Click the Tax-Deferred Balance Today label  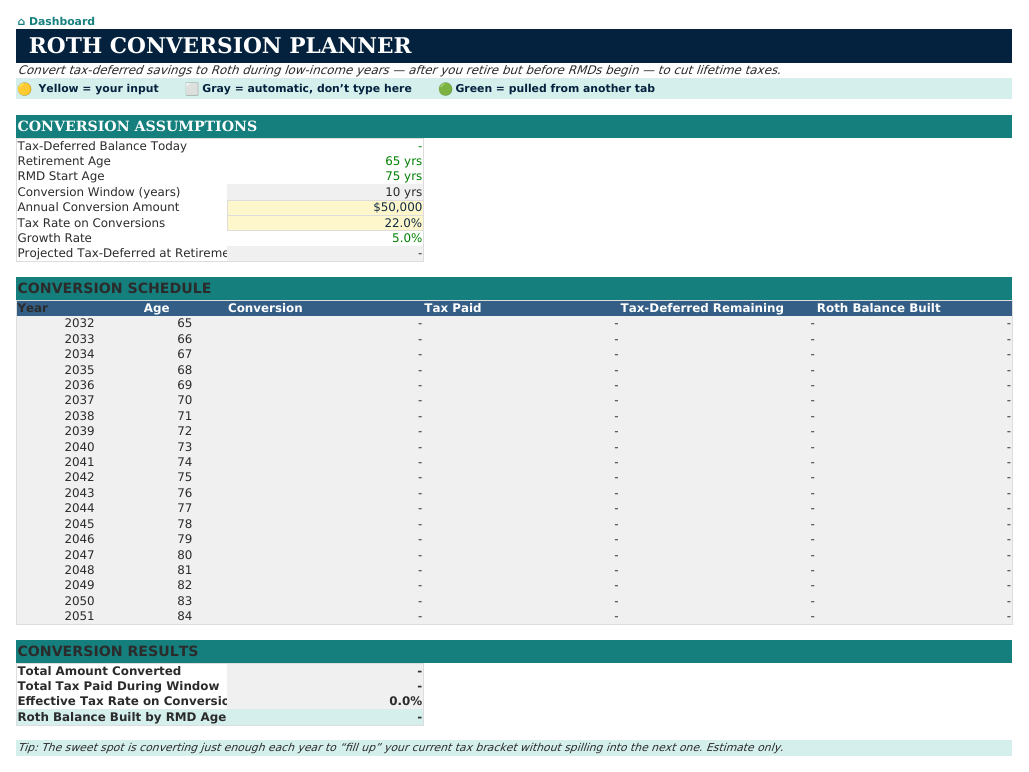[102, 146]
